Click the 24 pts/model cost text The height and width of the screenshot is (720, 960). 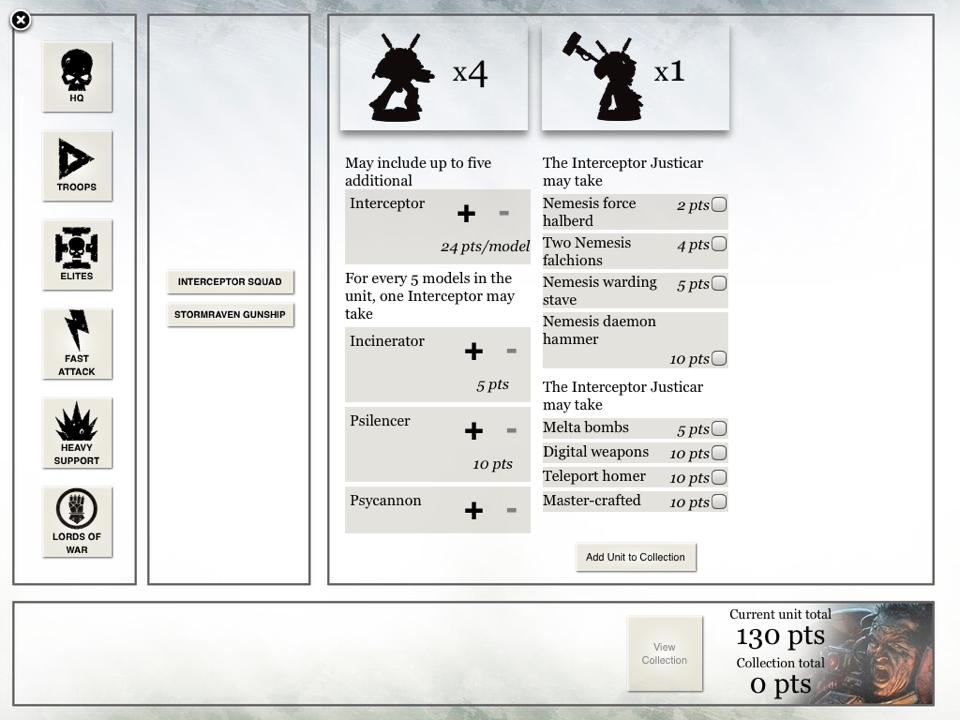[x=485, y=247]
